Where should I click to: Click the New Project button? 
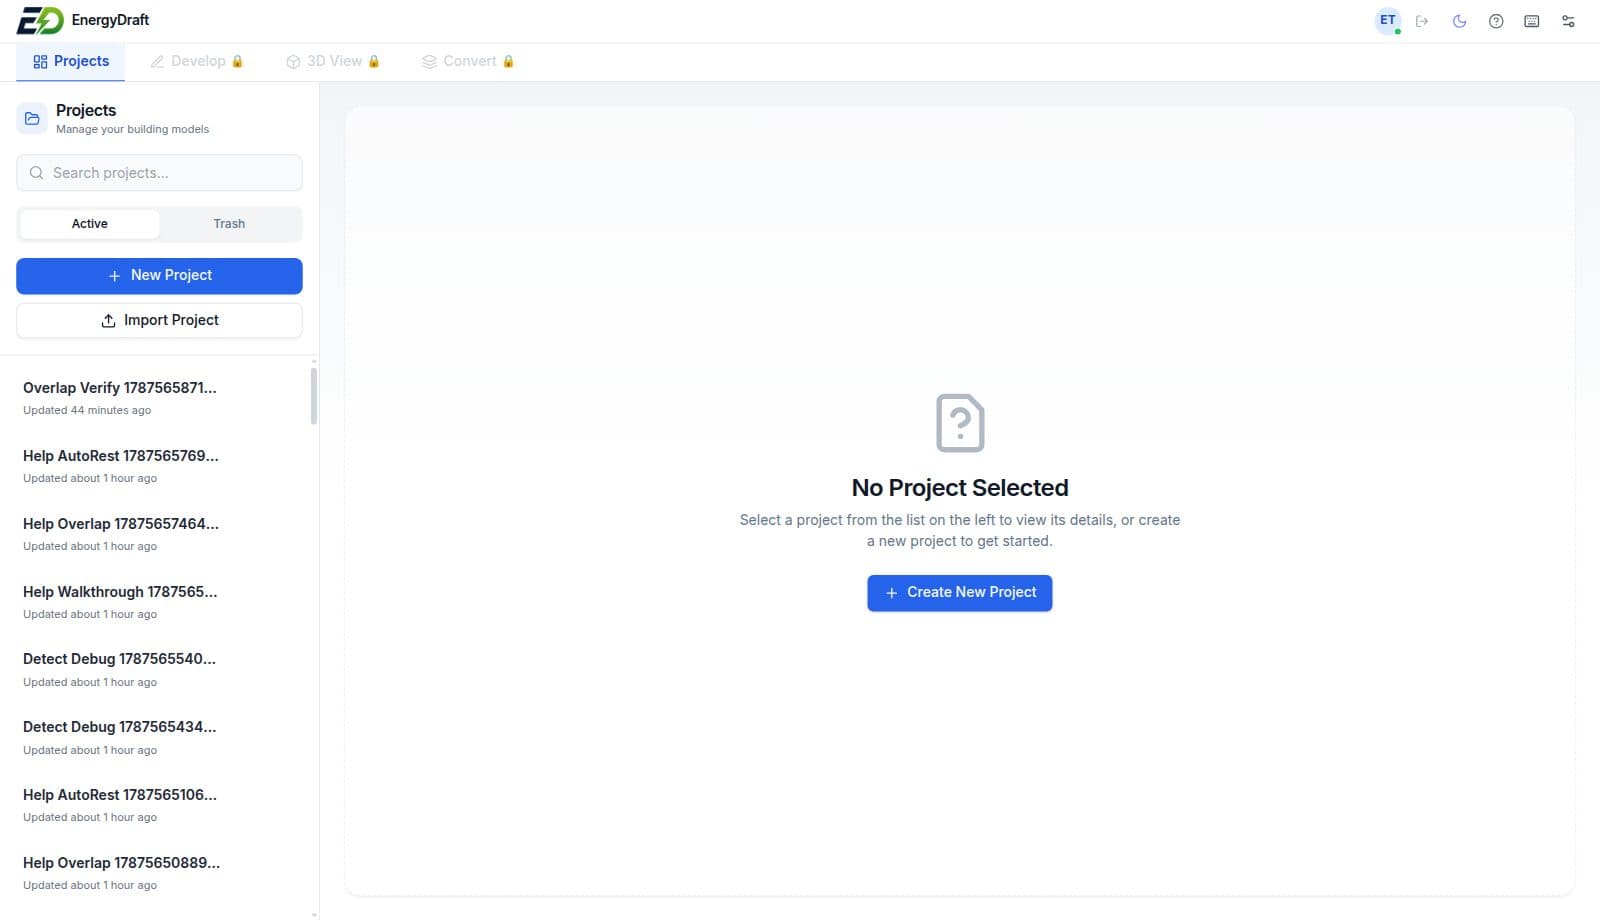pos(159,276)
